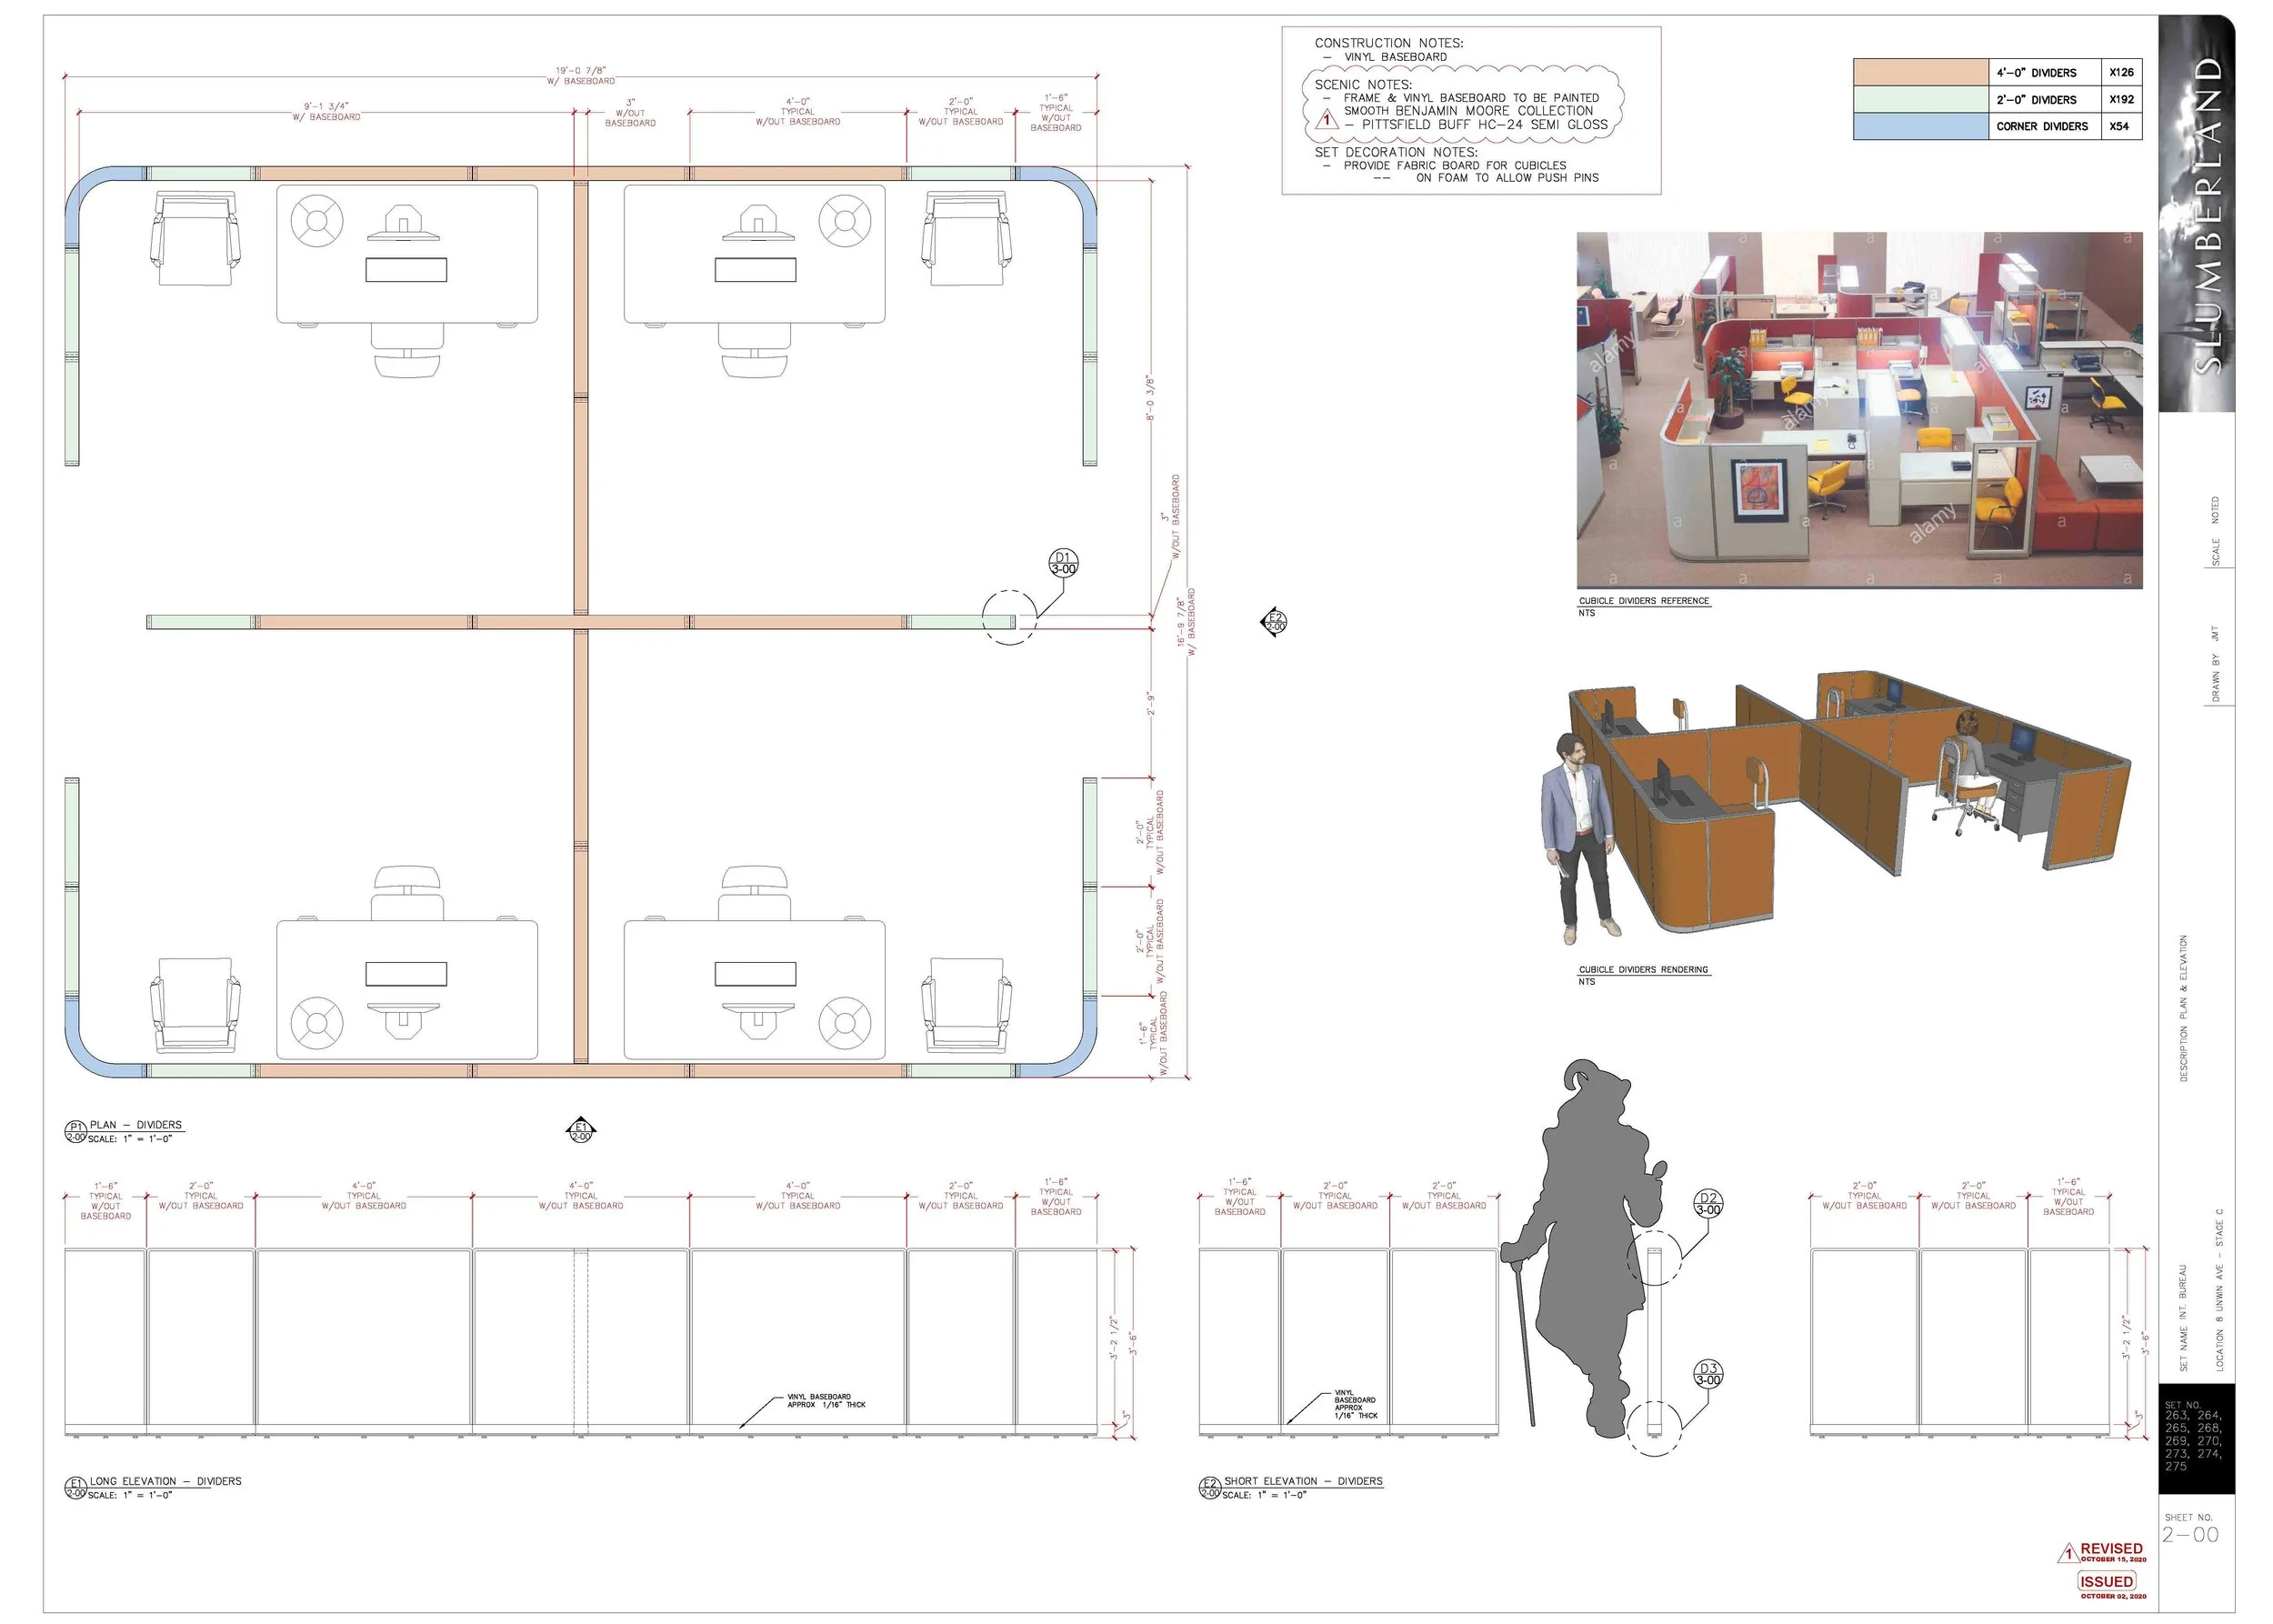Click the D3 detail callout bubble
The image size is (2273, 1624).
point(1708,1374)
